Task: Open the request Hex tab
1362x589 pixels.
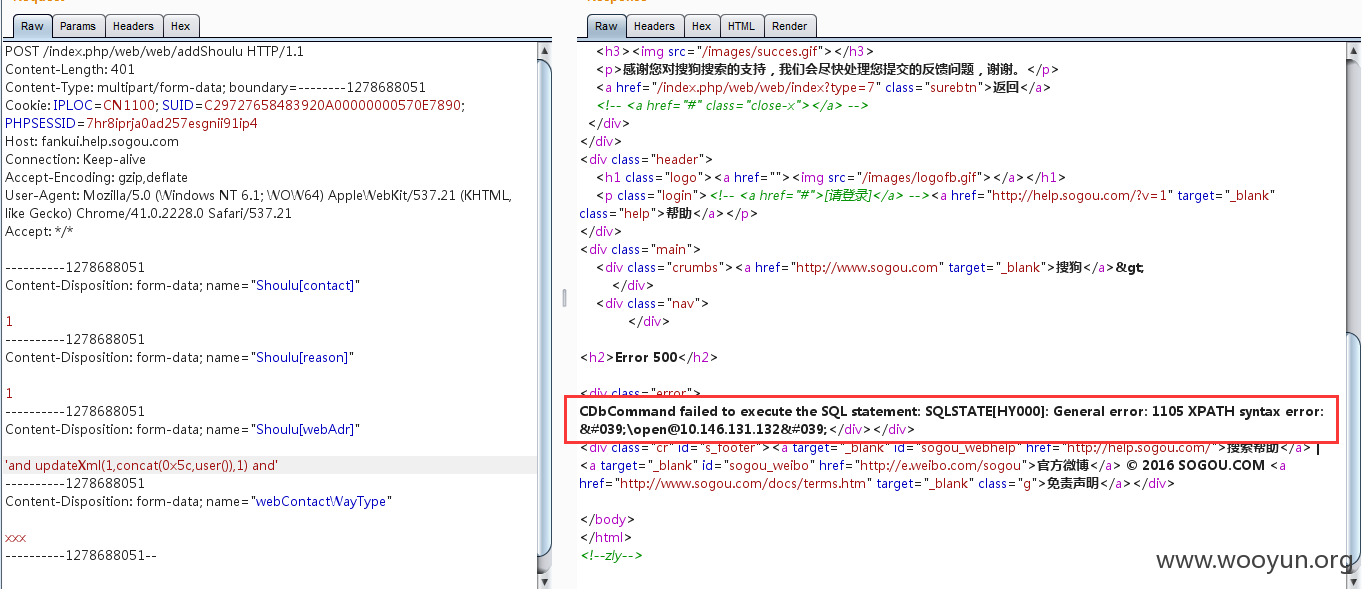Action: [181, 26]
